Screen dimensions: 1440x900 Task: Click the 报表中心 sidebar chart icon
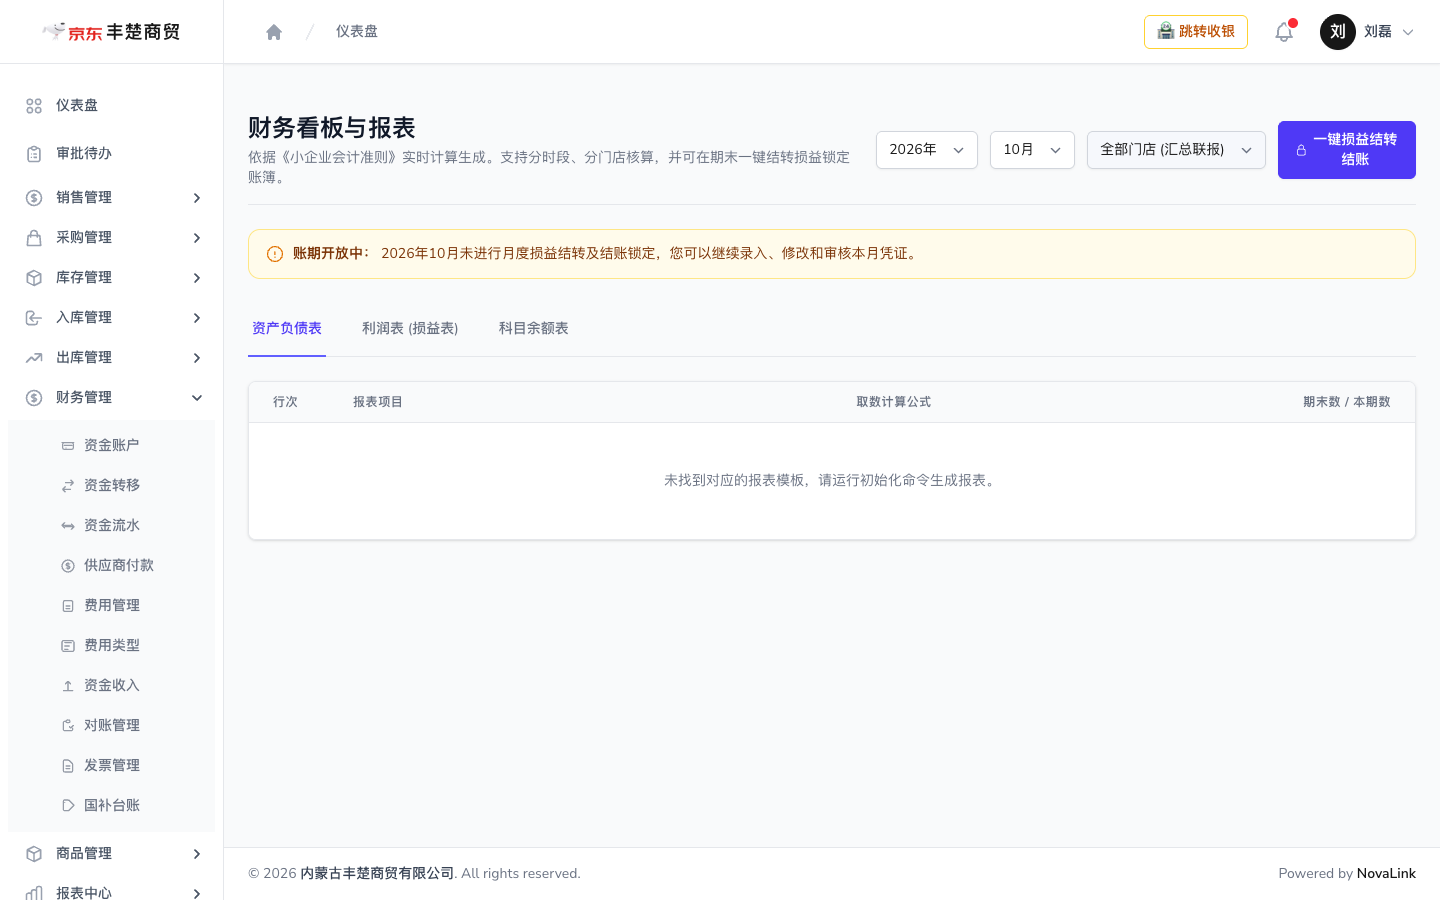pos(34,893)
